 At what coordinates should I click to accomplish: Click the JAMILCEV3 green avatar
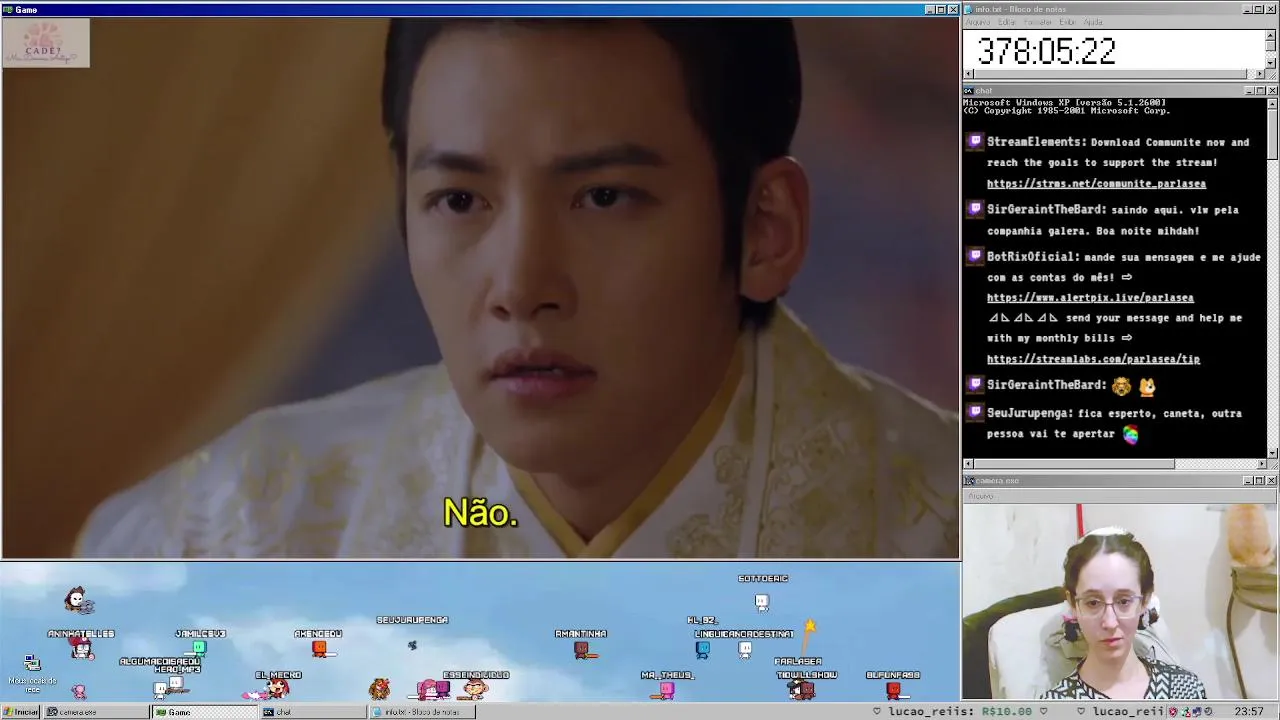click(x=199, y=648)
